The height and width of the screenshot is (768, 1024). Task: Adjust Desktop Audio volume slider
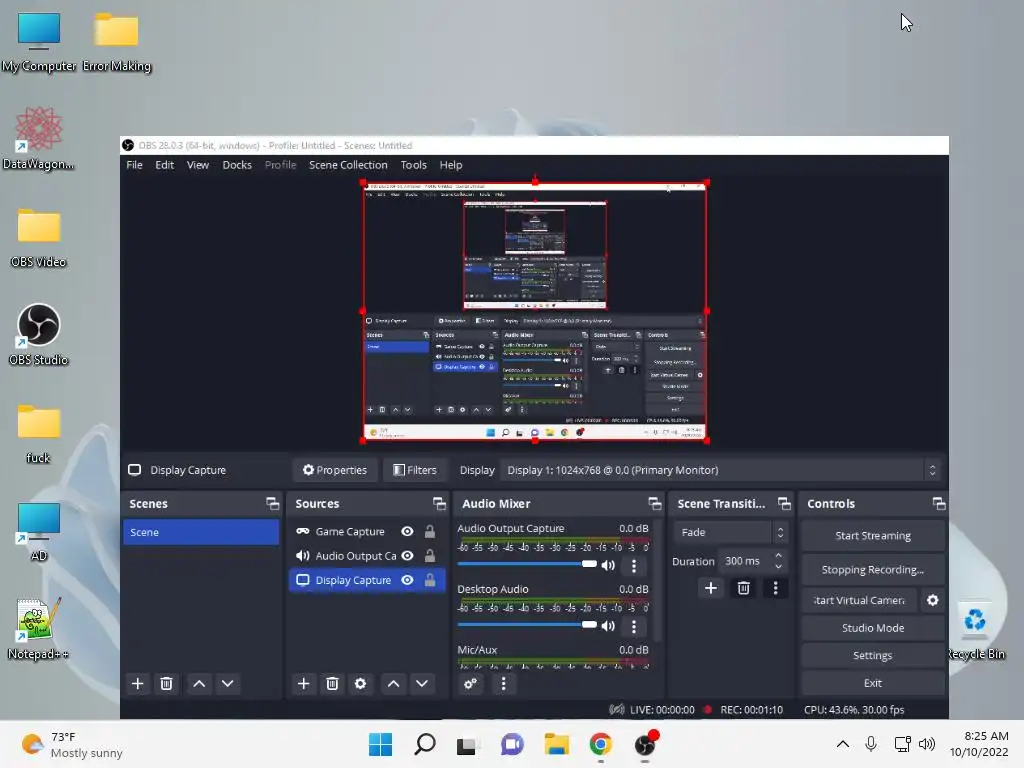[x=527, y=624]
